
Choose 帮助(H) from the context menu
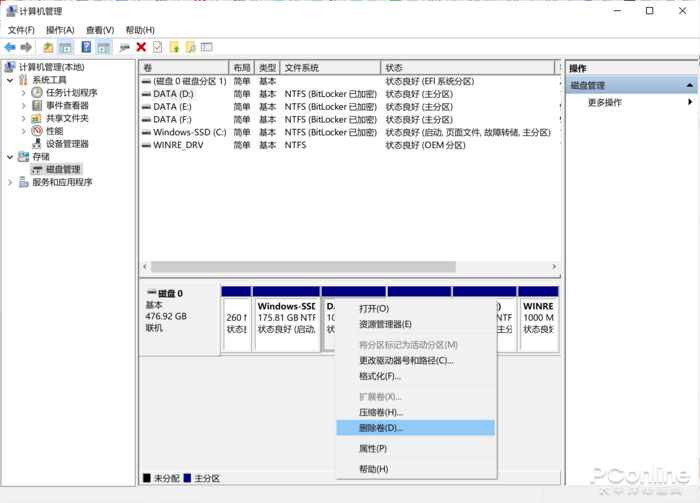coord(416,469)
